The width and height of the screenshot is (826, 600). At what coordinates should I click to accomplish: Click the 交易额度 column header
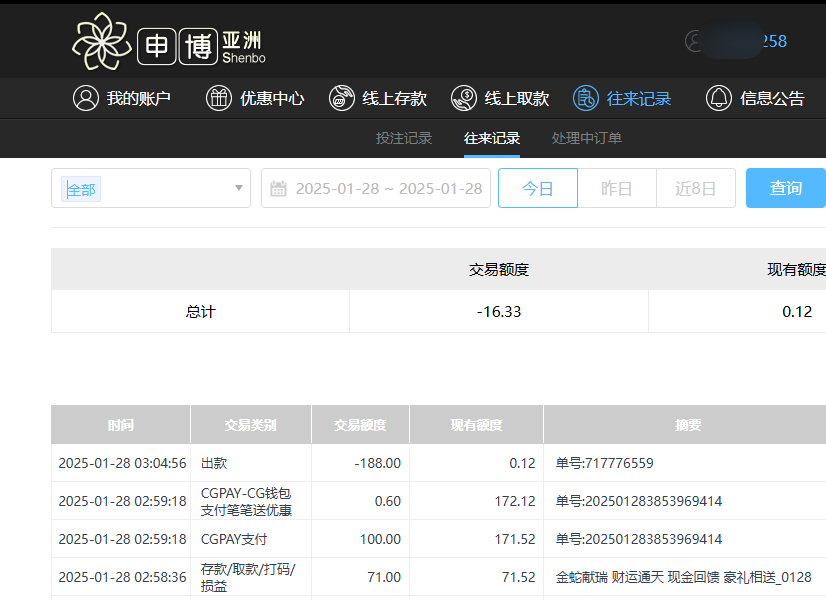coord(360,424)
